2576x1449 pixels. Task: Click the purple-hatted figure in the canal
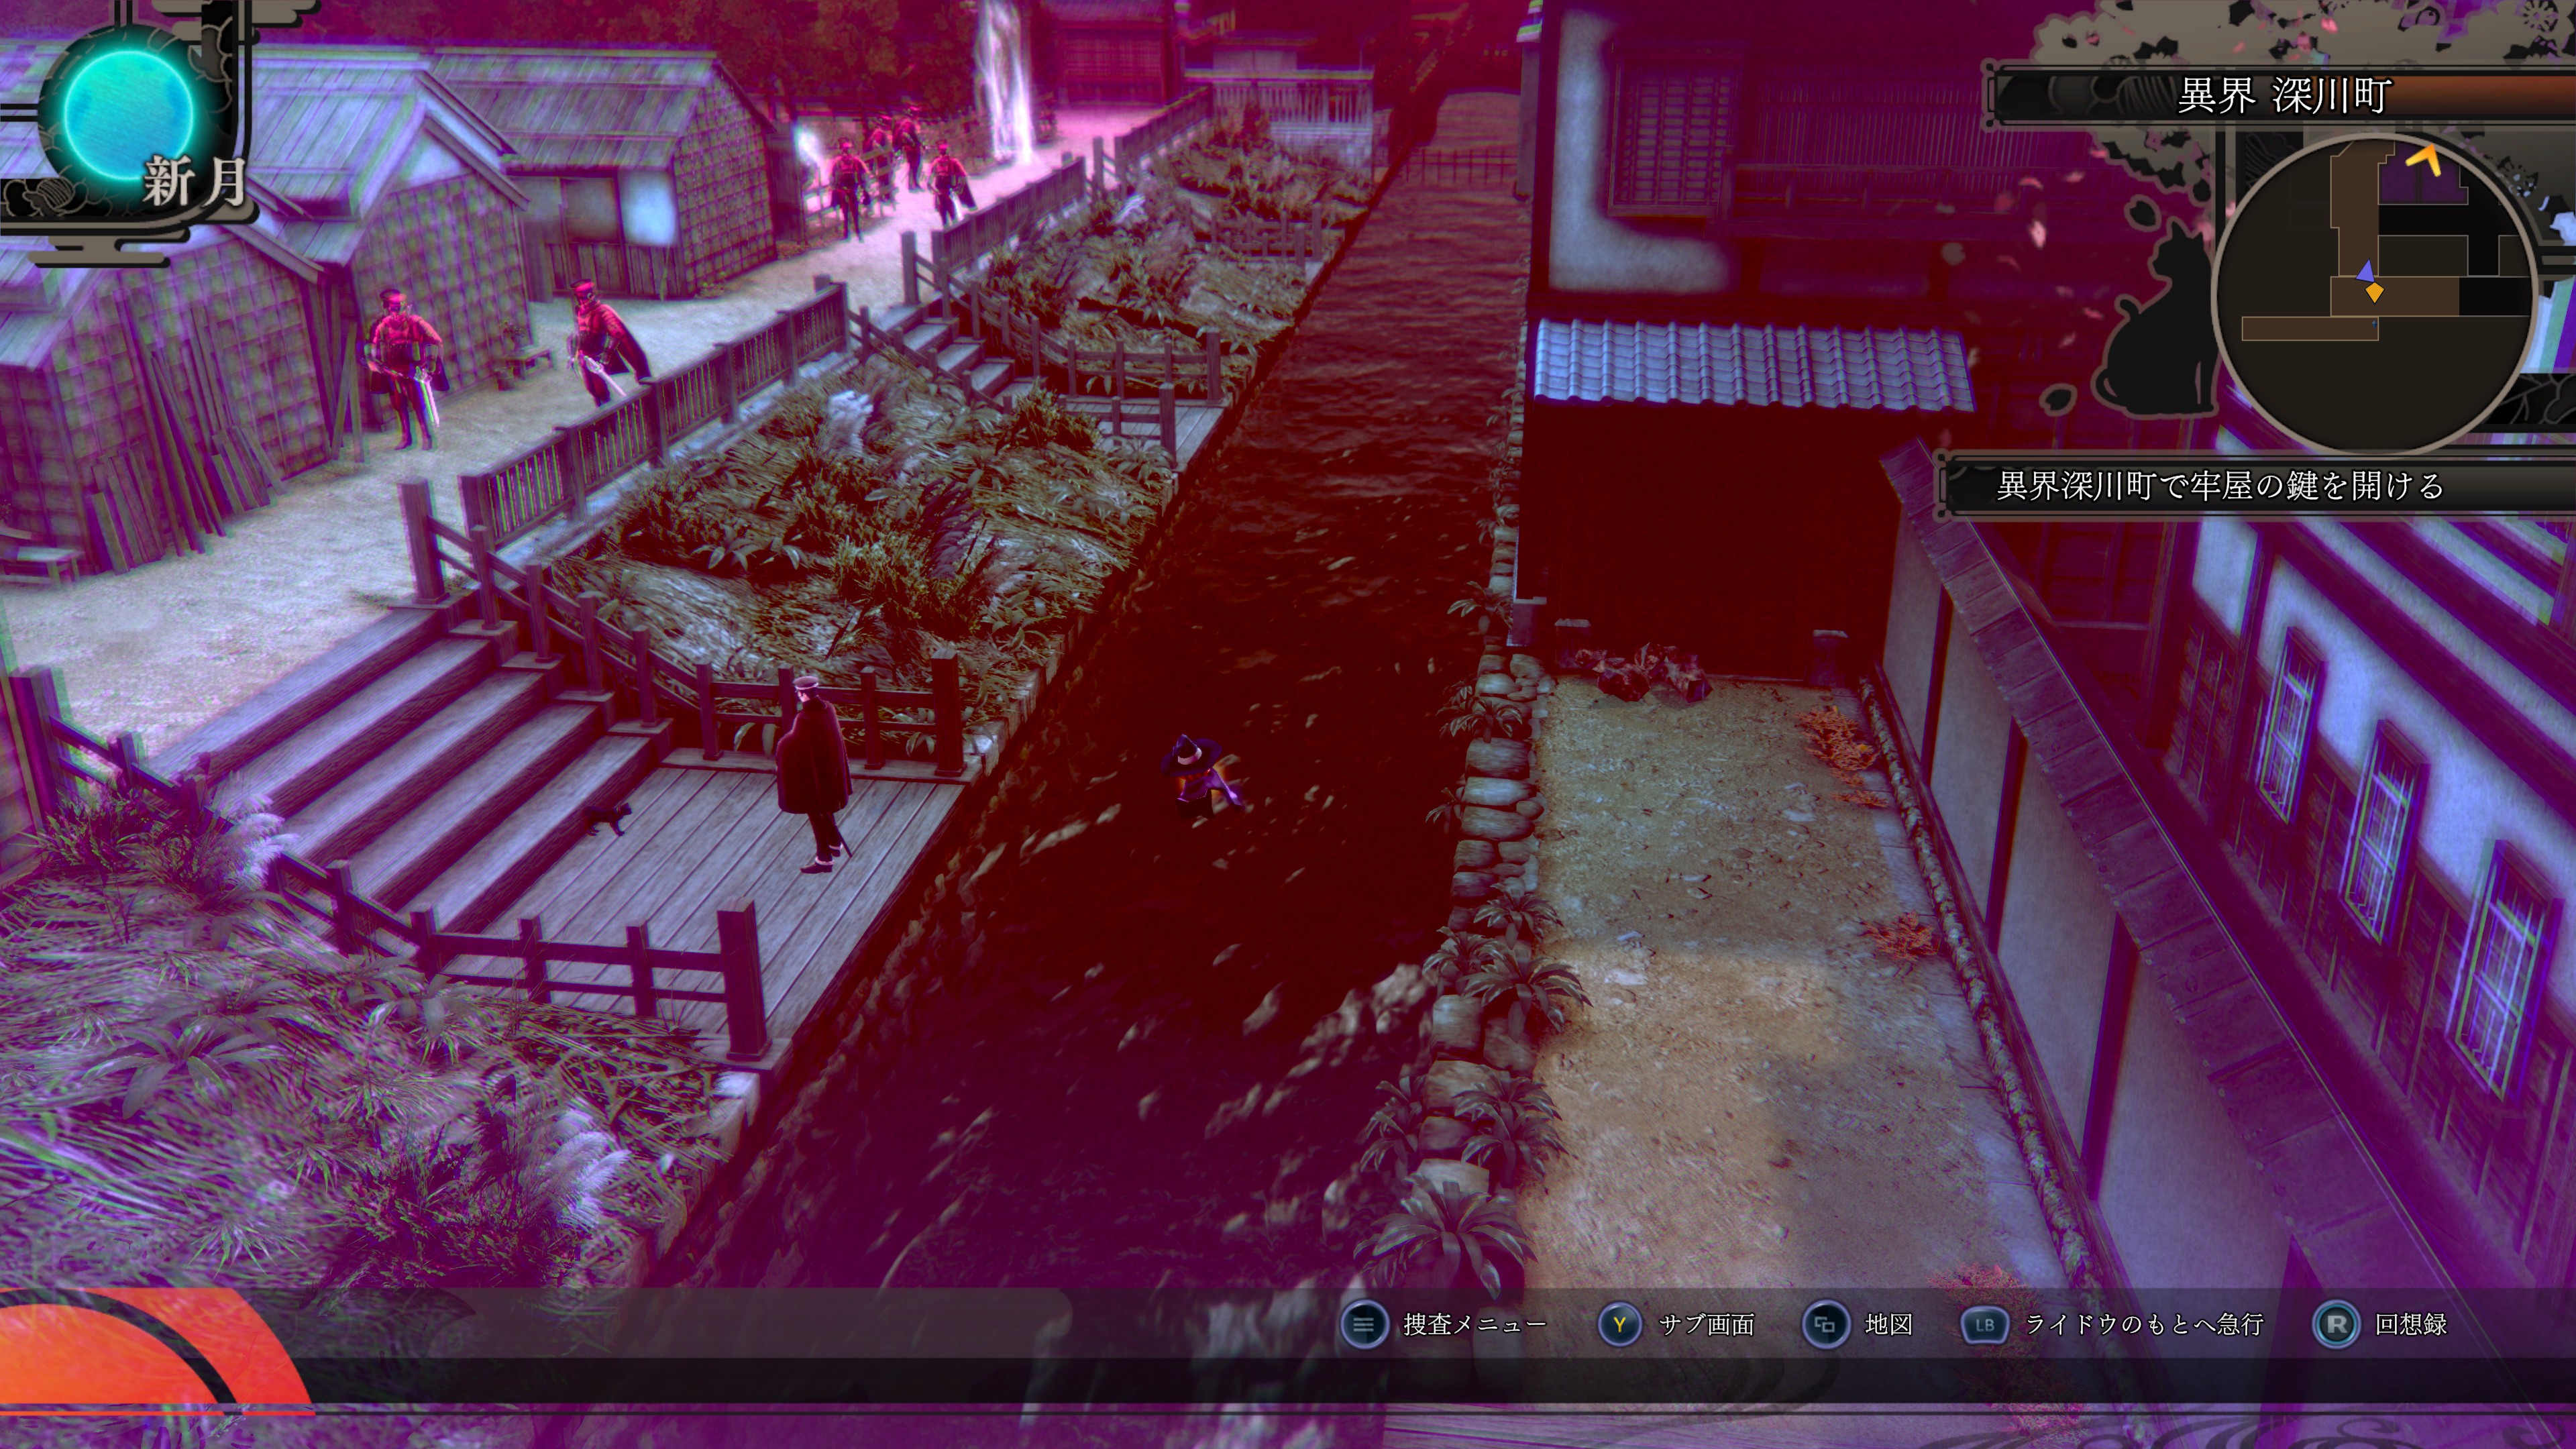click(1200, 777)
